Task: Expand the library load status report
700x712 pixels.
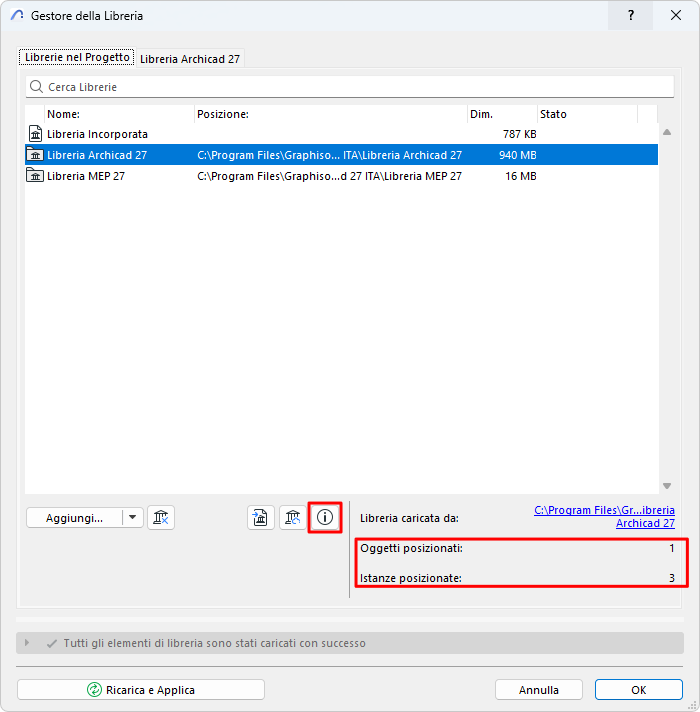Action: pos(27,643)
